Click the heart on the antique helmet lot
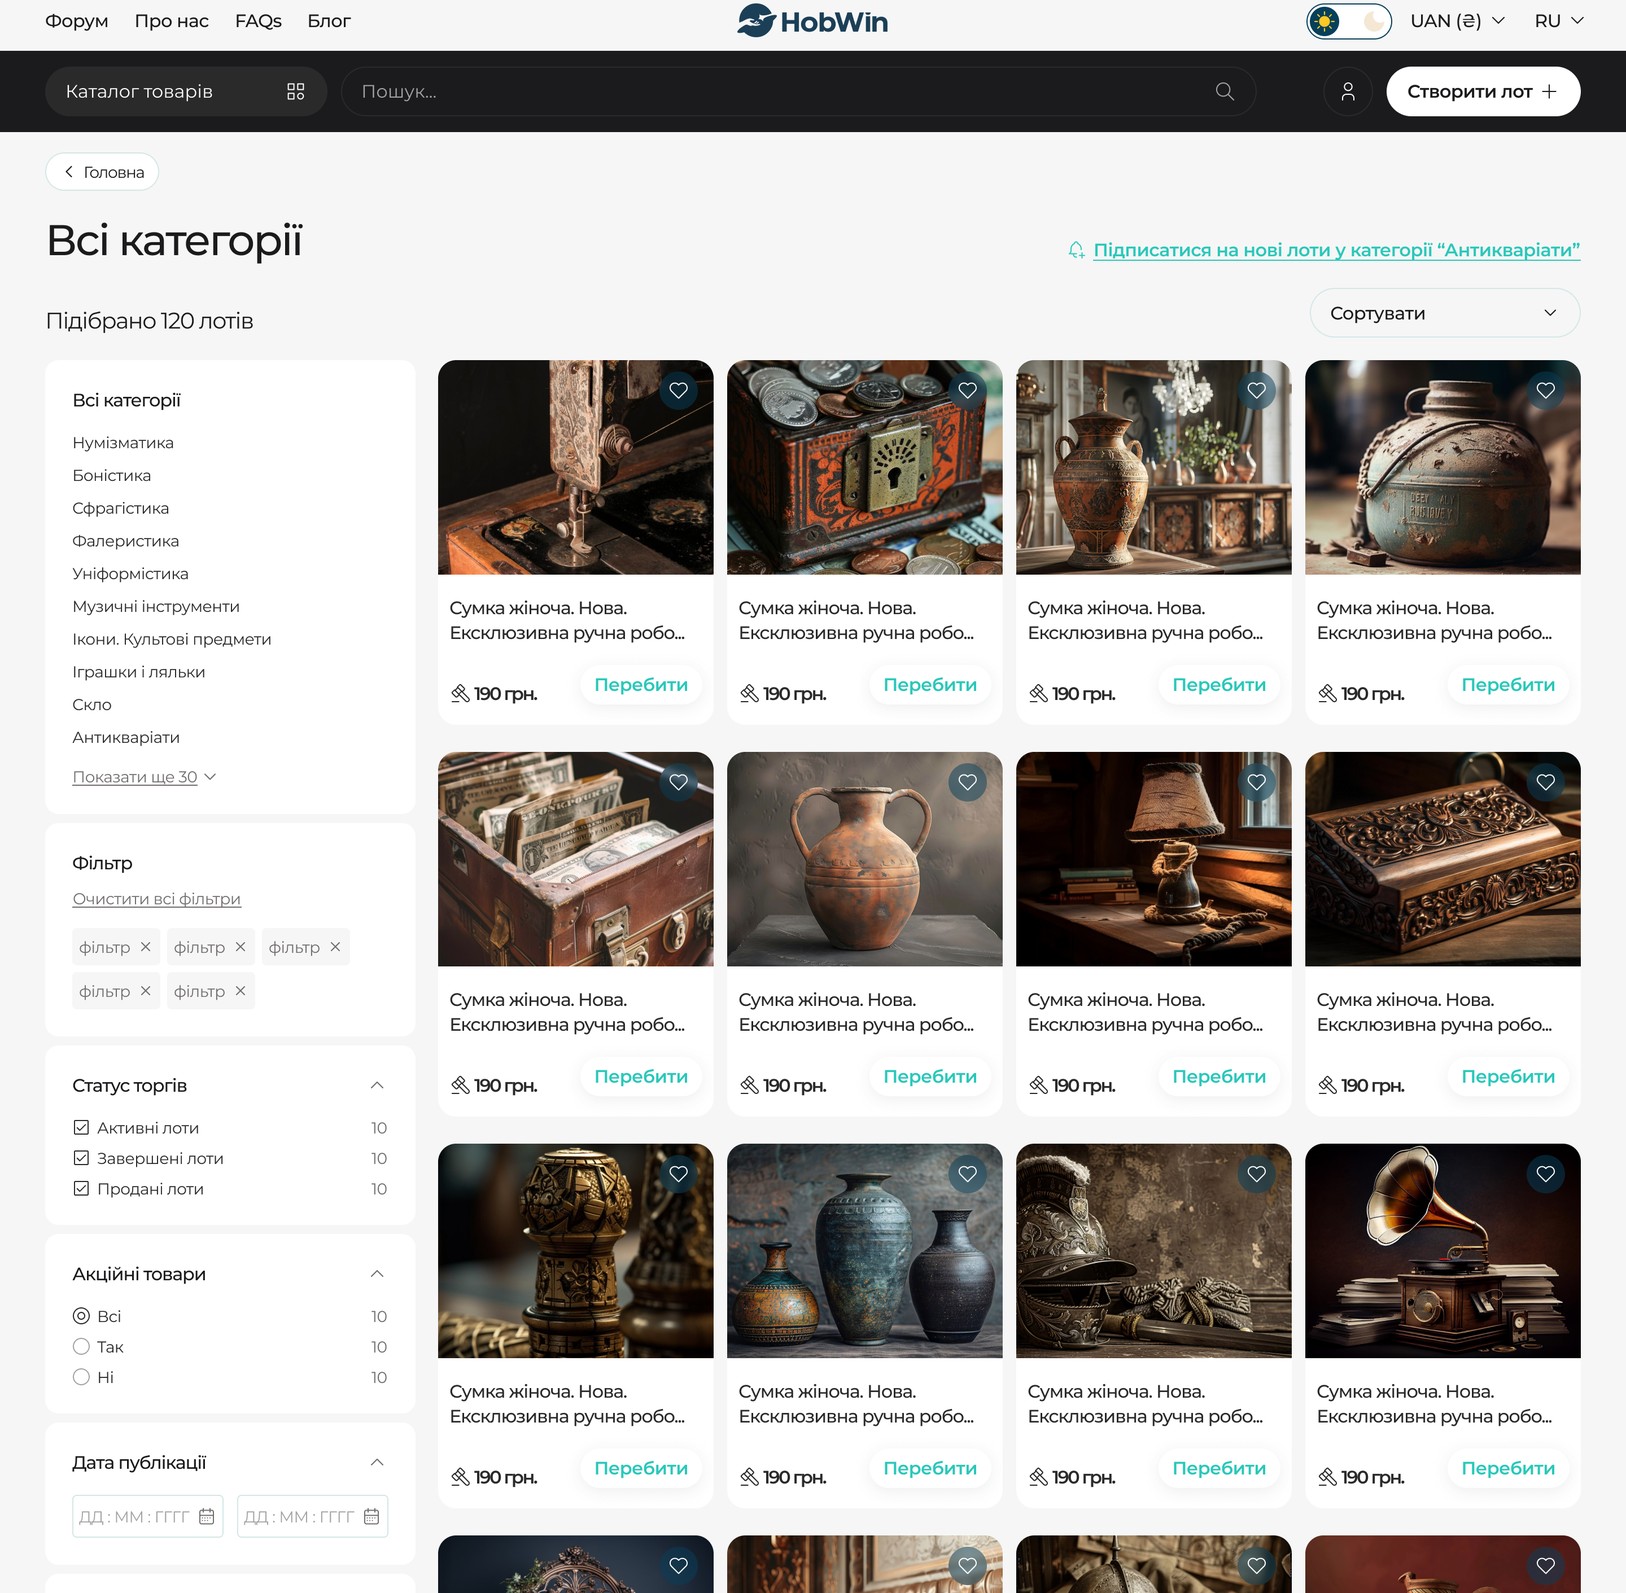Screen dimensions: 1626x1593 tap(1257, 1175)
